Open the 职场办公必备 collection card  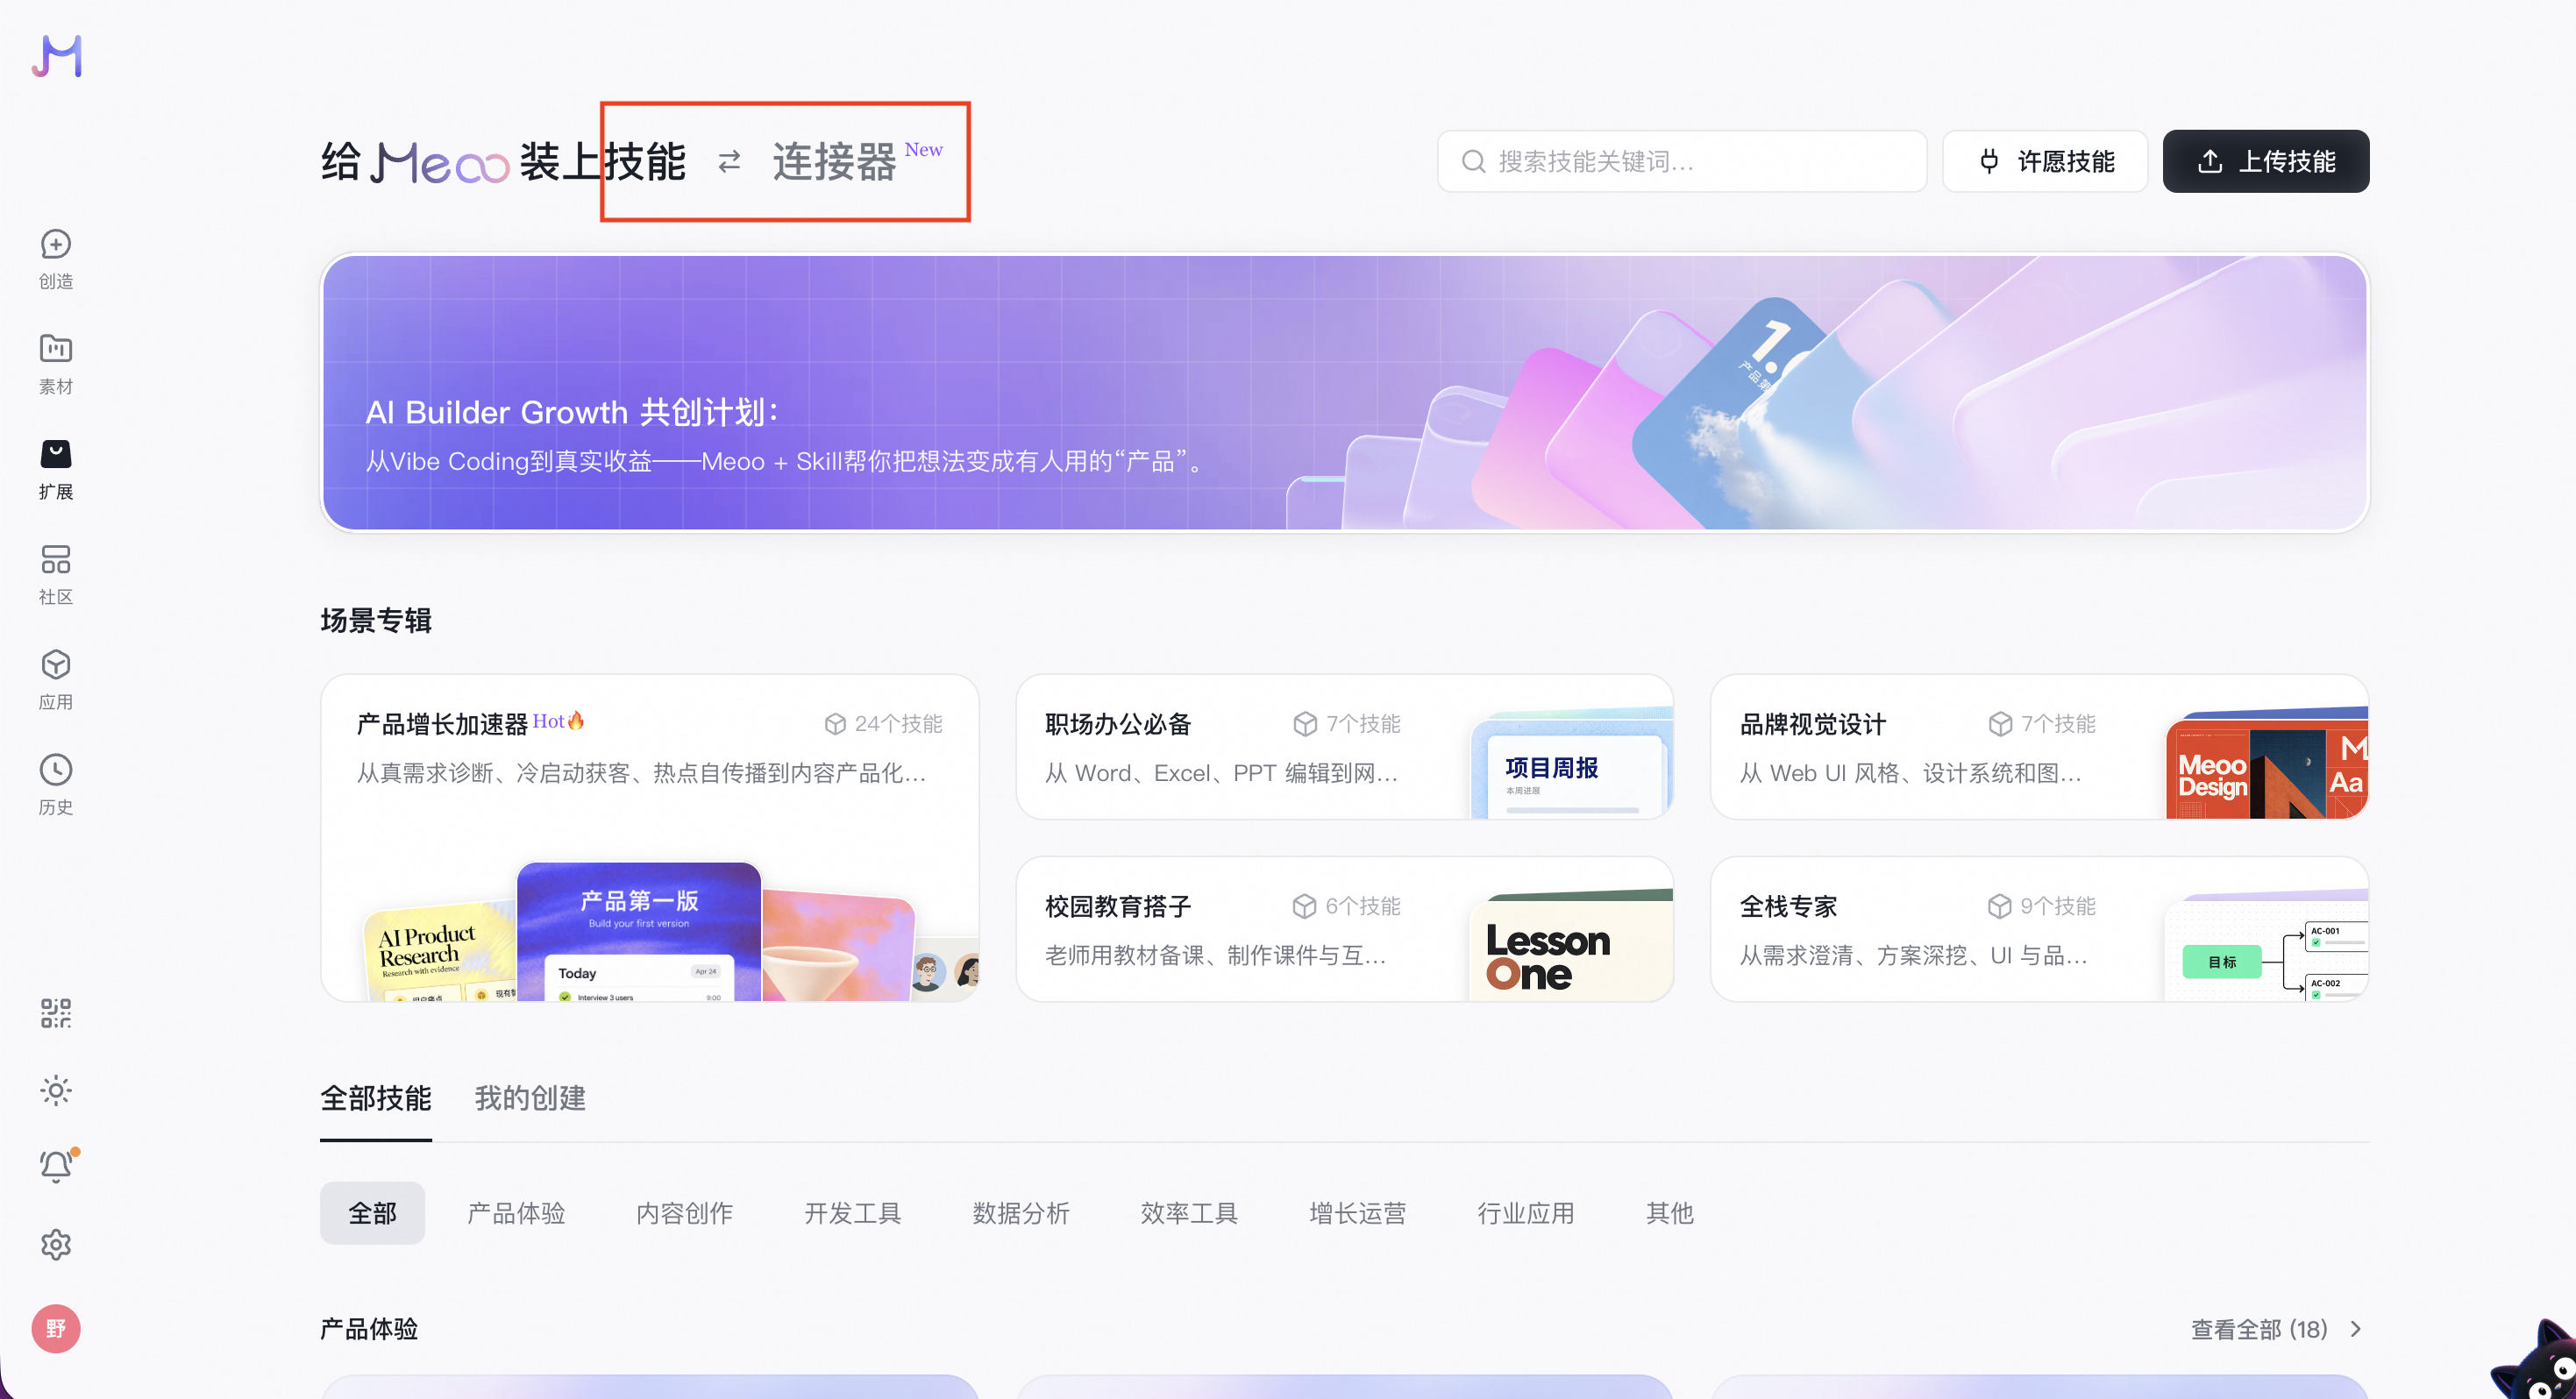click(1345, 747)
